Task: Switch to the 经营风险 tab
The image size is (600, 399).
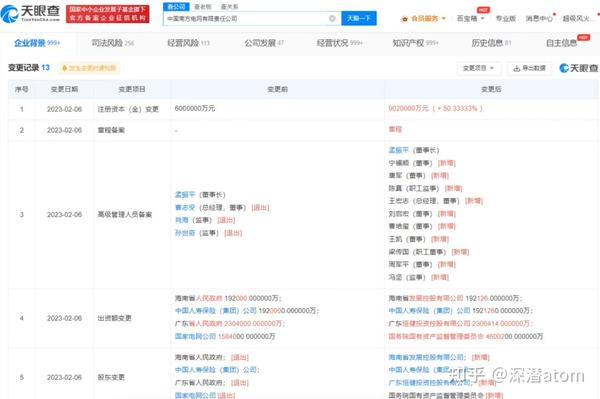Action: (x=189, y=43)
